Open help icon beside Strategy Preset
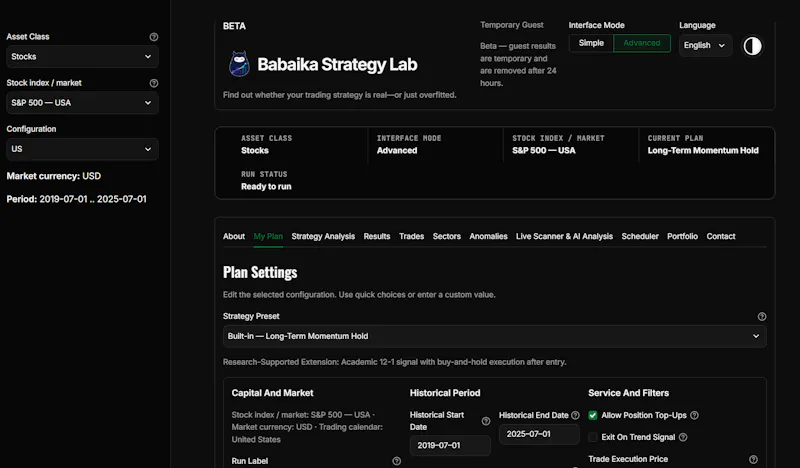 pos(762,316)
